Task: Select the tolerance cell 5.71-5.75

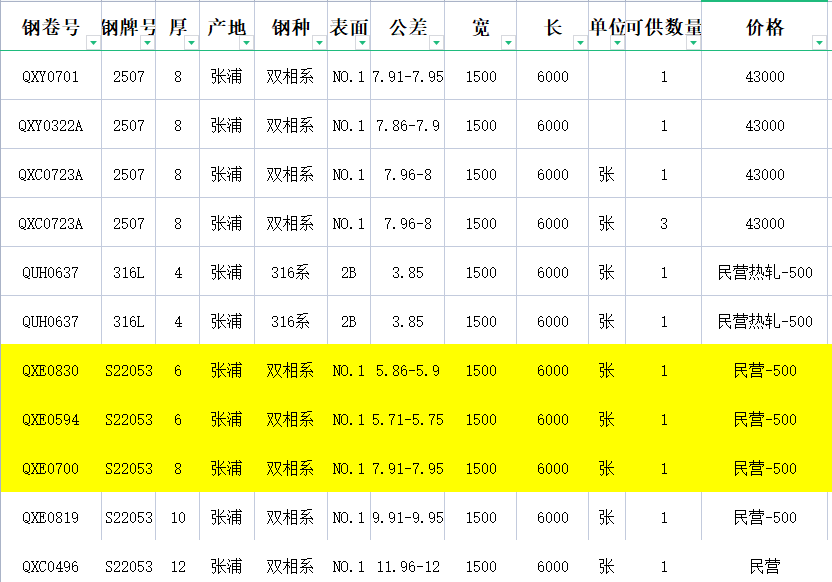Action: (407, 420)
